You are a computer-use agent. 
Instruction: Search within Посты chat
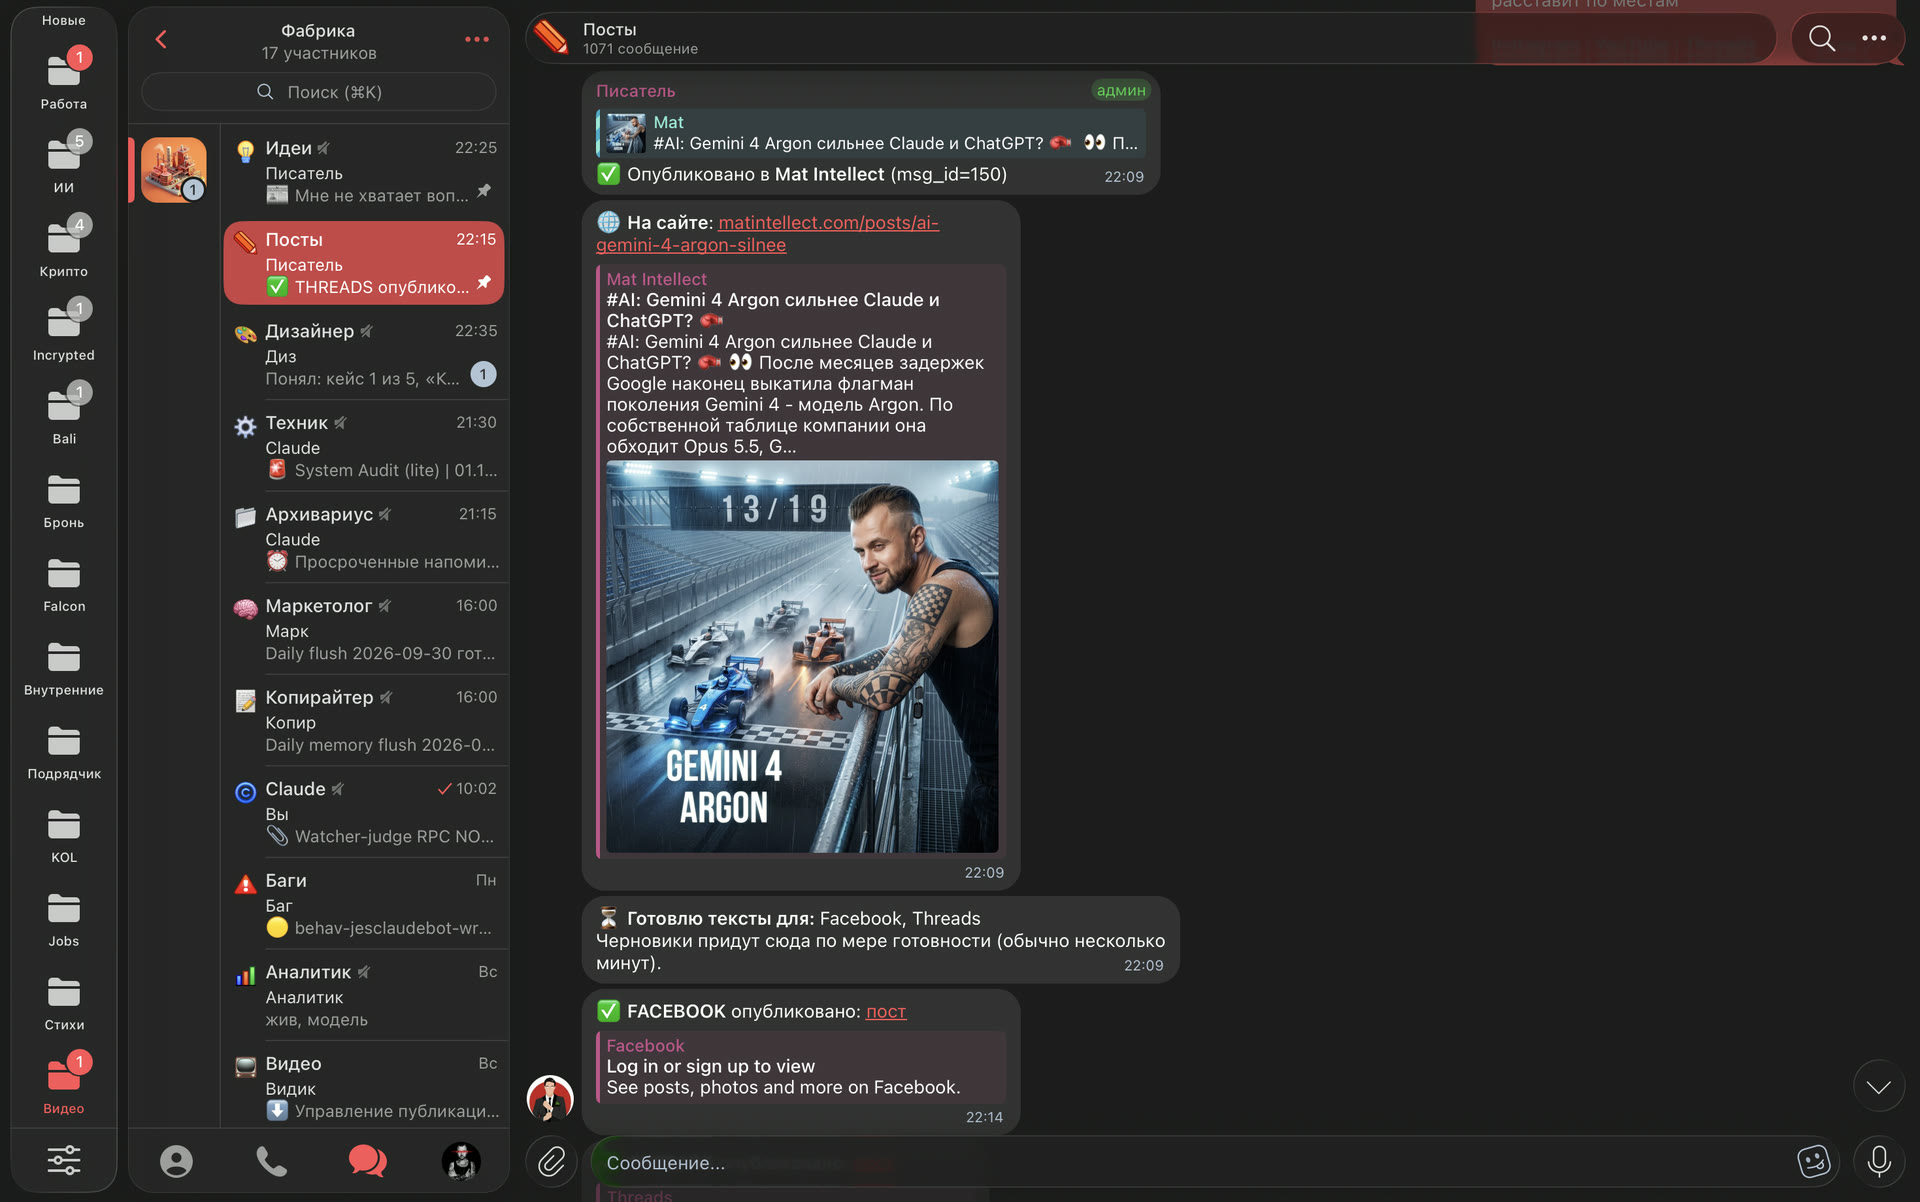point(1822,39)
